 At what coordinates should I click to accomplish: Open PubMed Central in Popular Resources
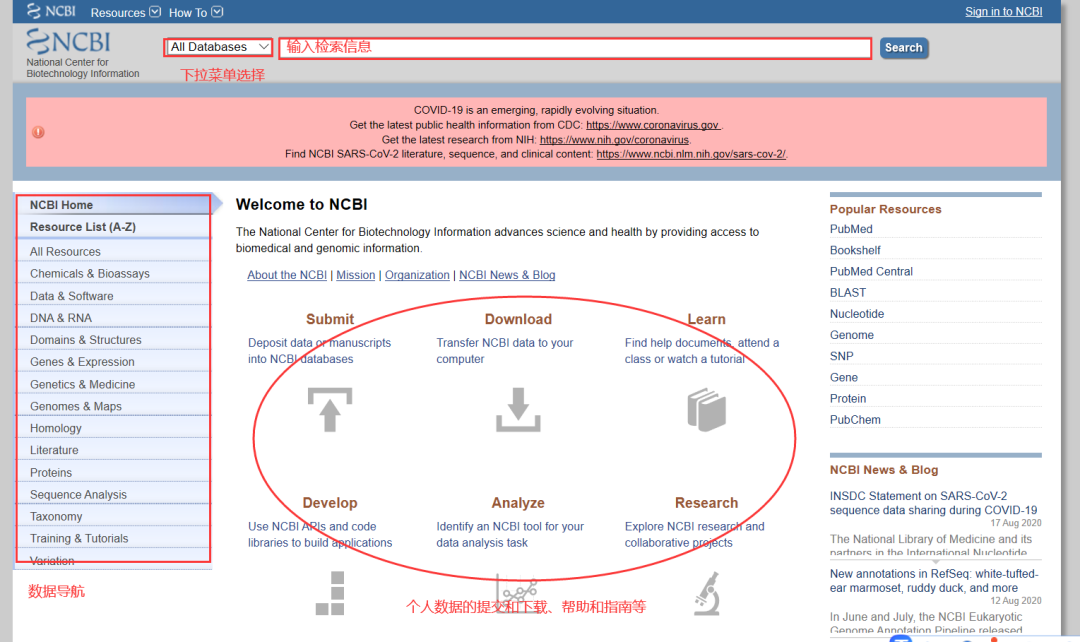coord(871,271)
